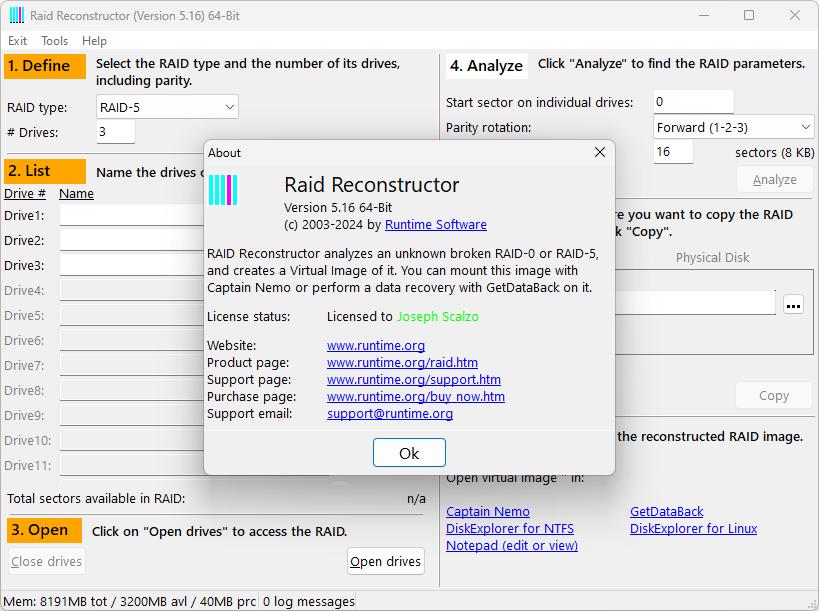Click the licensee name Joseph Scalzo
819x611 pixels.
pos(438,317)
